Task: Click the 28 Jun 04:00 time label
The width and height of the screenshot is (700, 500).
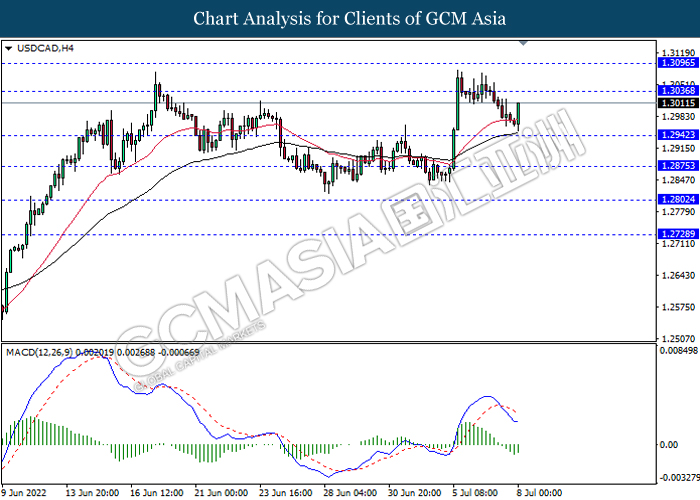Action: (x=350, y=493)
